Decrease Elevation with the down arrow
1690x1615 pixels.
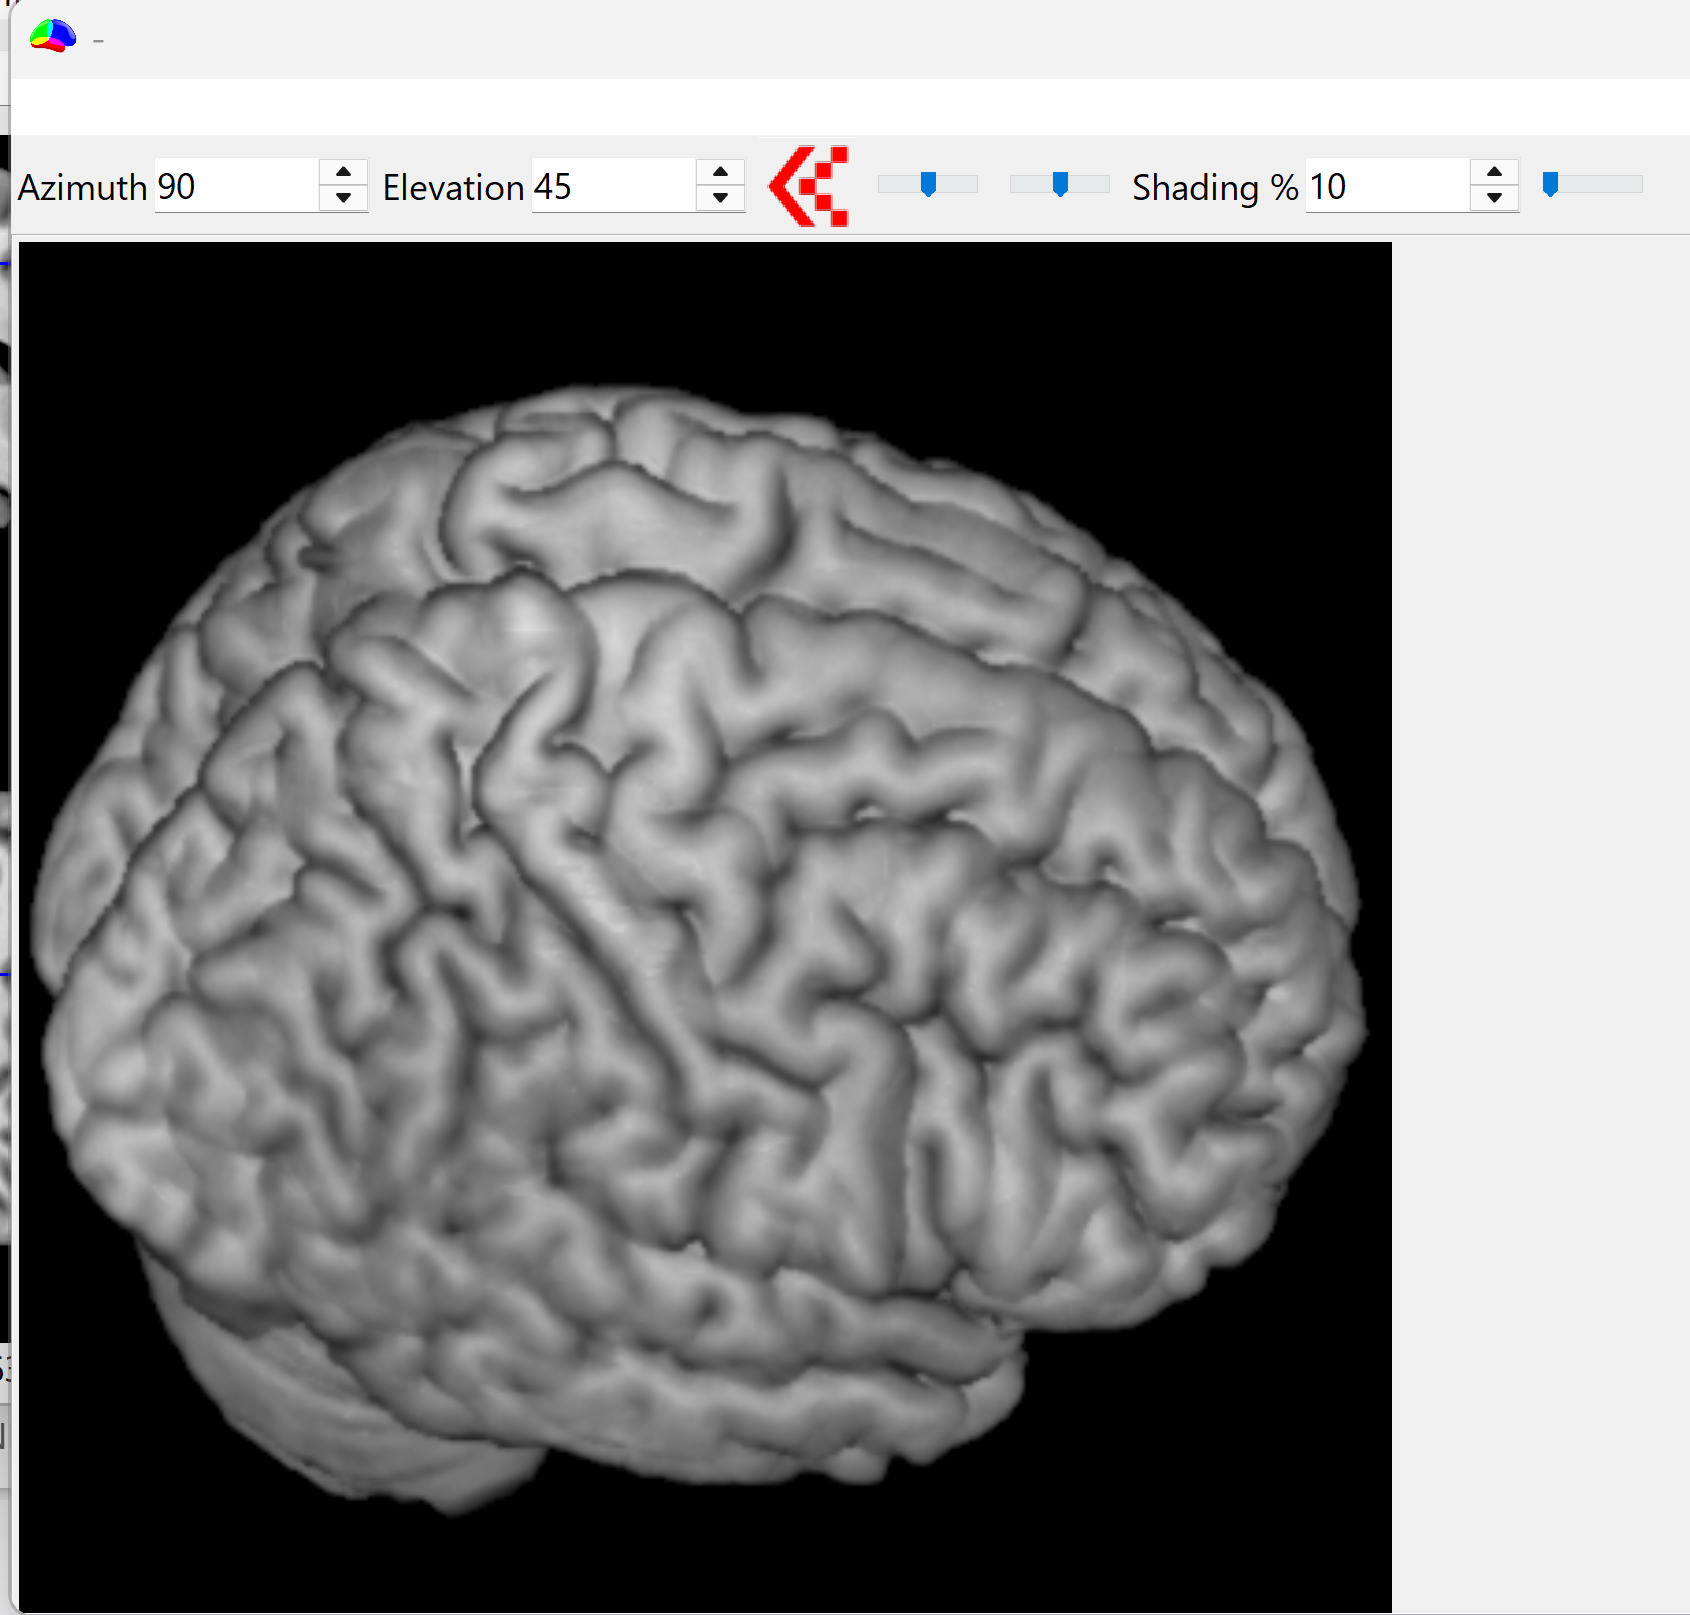click(720, 198)
